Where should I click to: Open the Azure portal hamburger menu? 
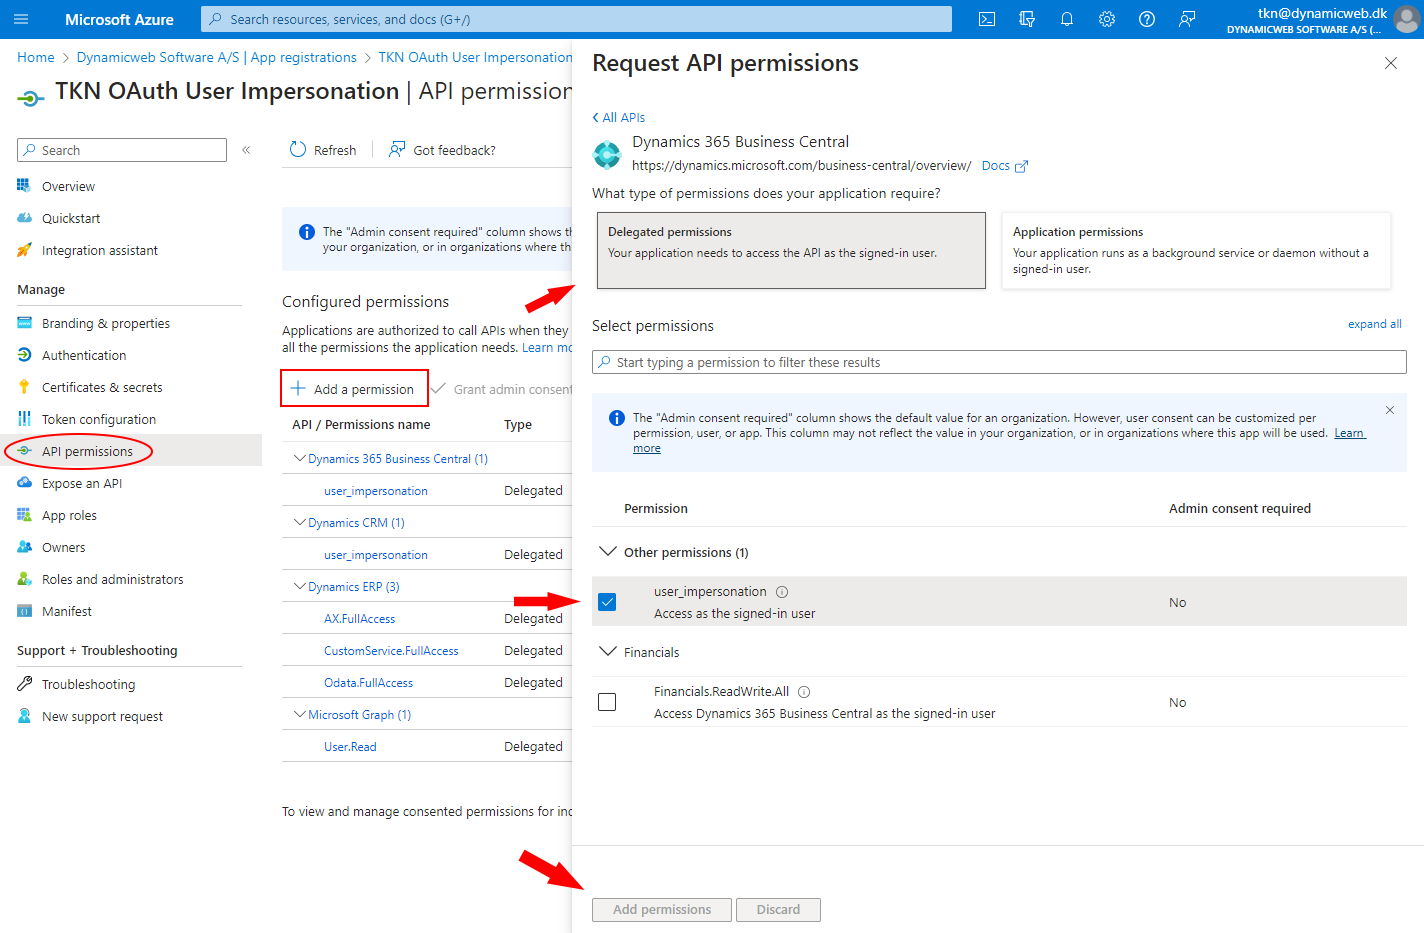21,19
